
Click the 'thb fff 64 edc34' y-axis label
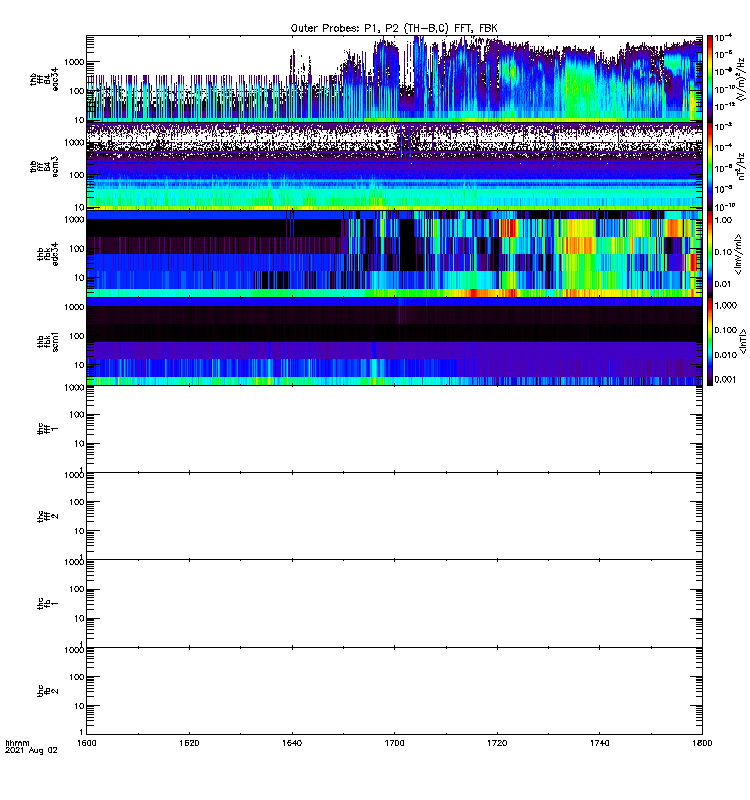point(44,79)
